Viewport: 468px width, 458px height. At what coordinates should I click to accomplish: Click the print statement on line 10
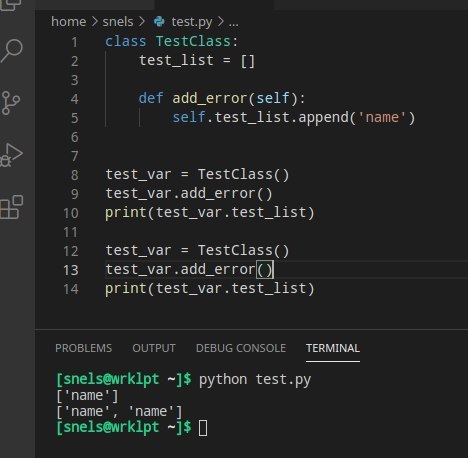pyautogui.click(x=210, y=213)
